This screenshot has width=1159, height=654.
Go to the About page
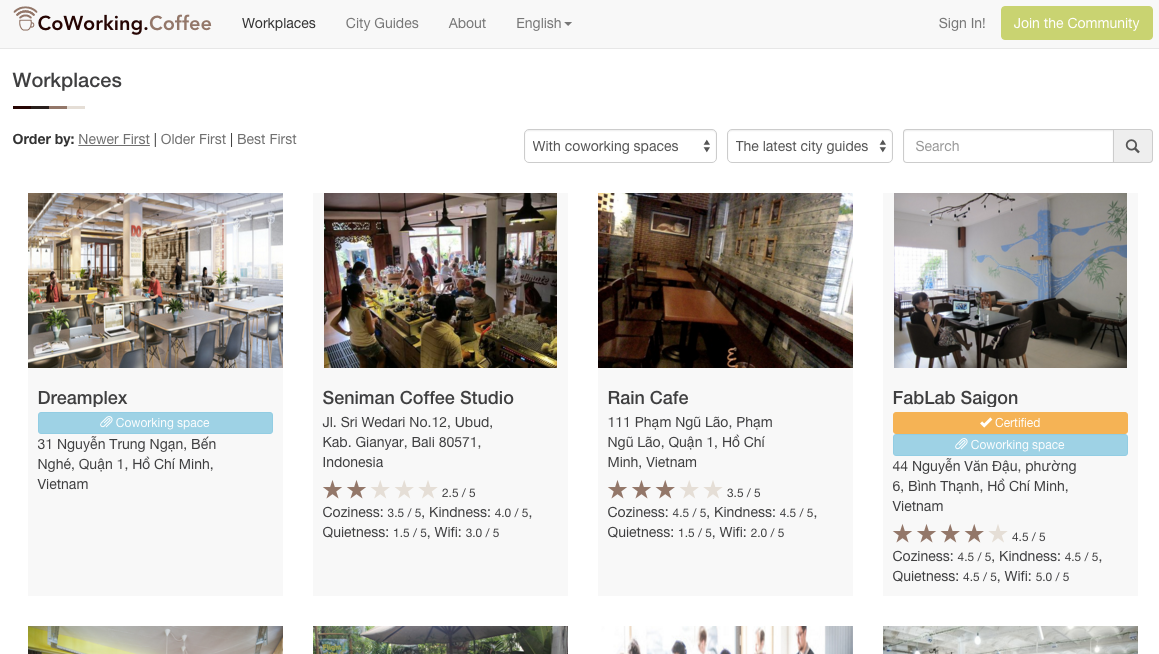[x=467, y=24]
